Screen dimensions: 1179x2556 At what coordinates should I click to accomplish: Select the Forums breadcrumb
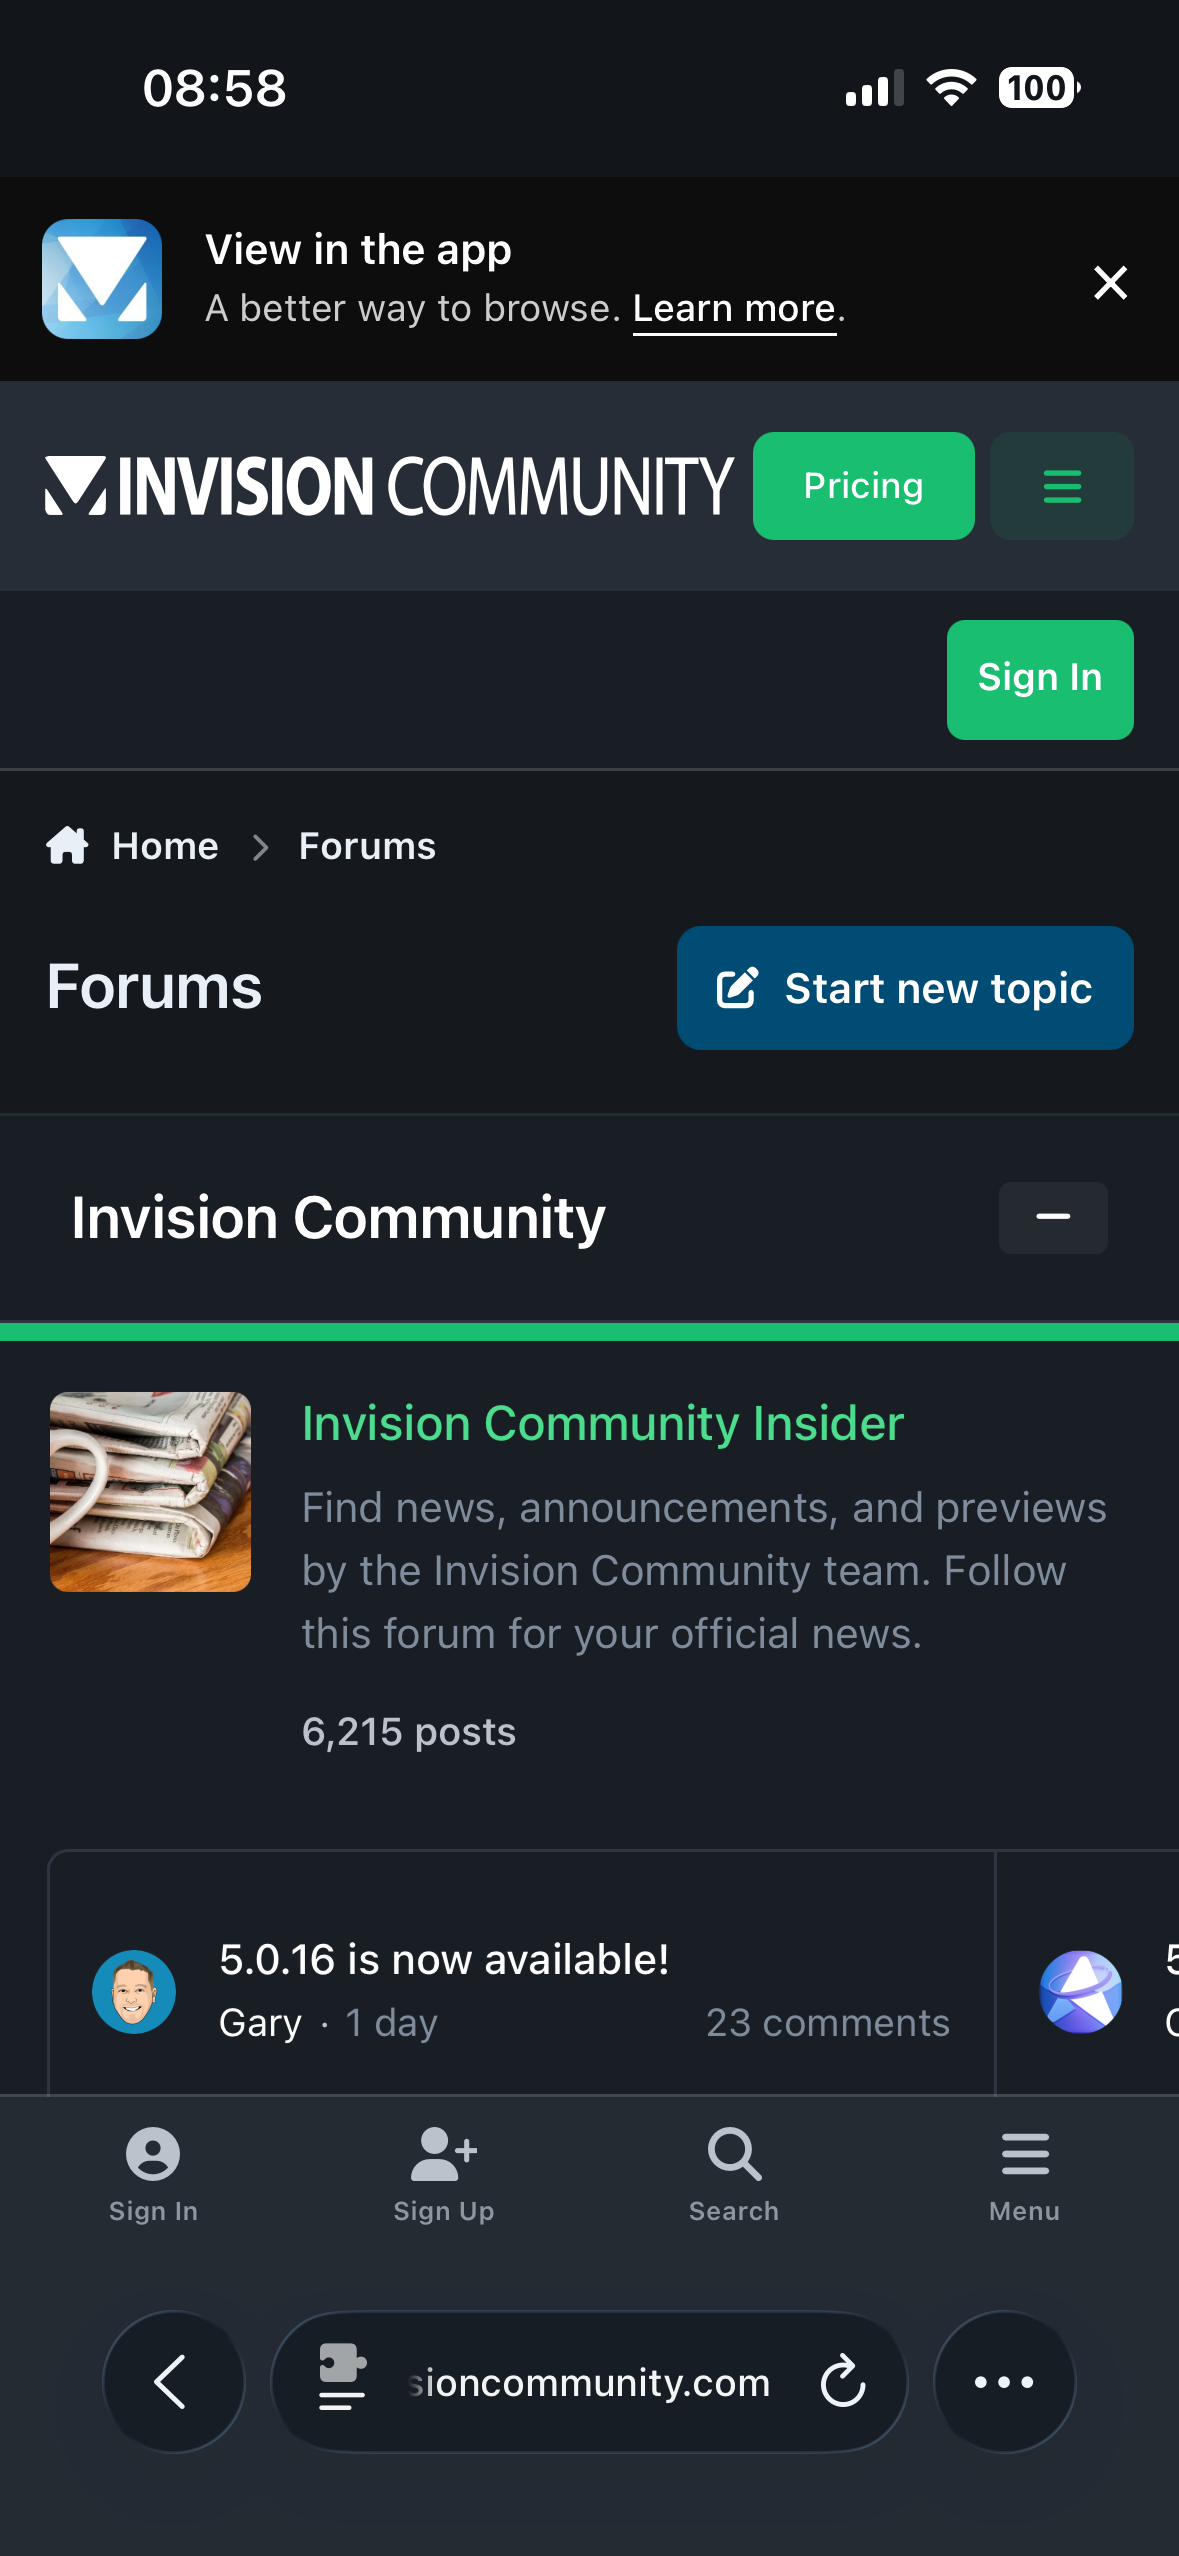click(367, 846)
